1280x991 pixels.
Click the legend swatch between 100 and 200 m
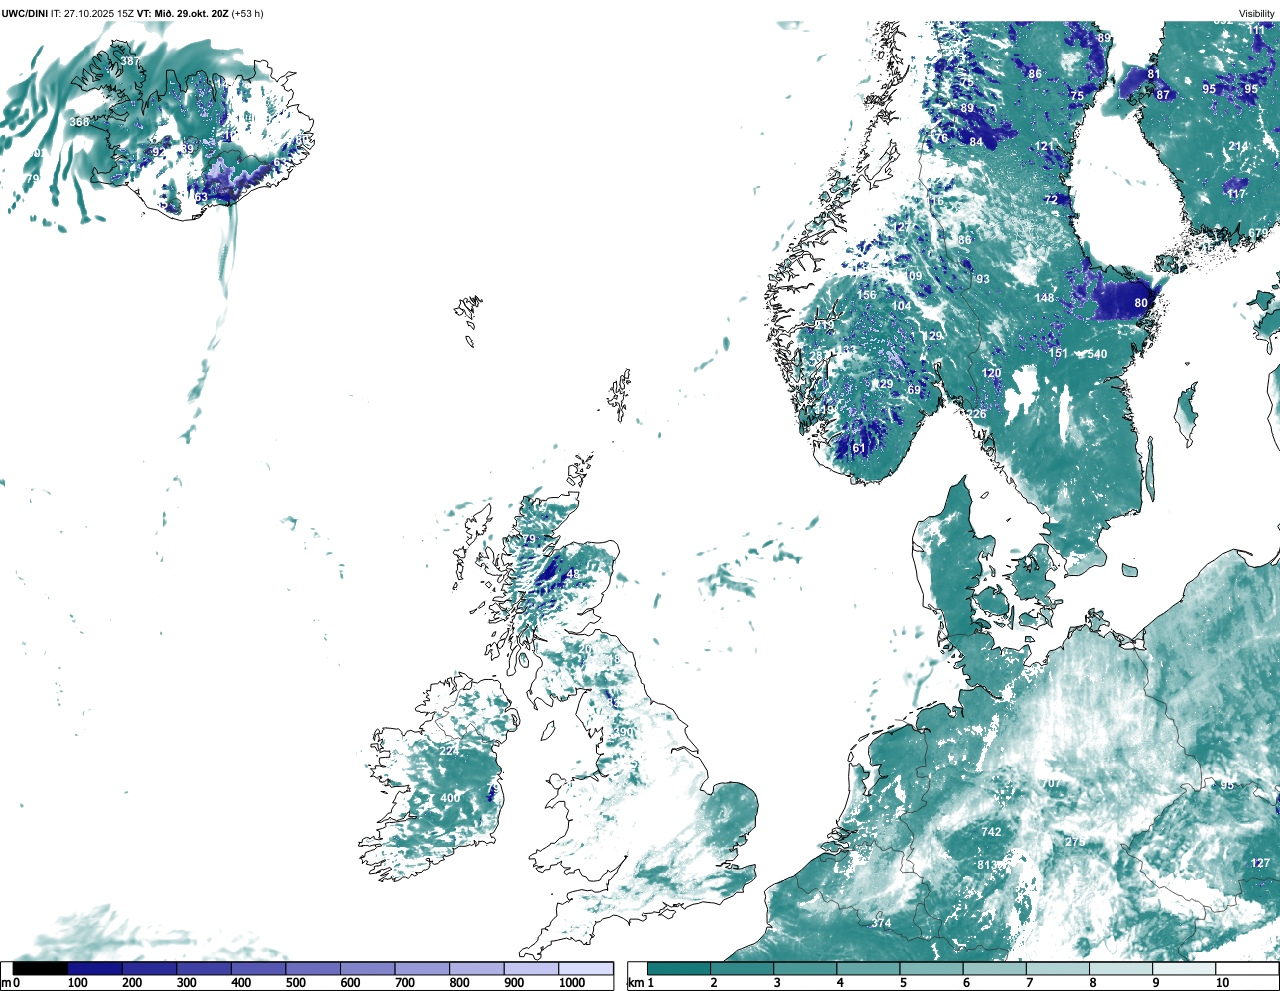point(95,968)
